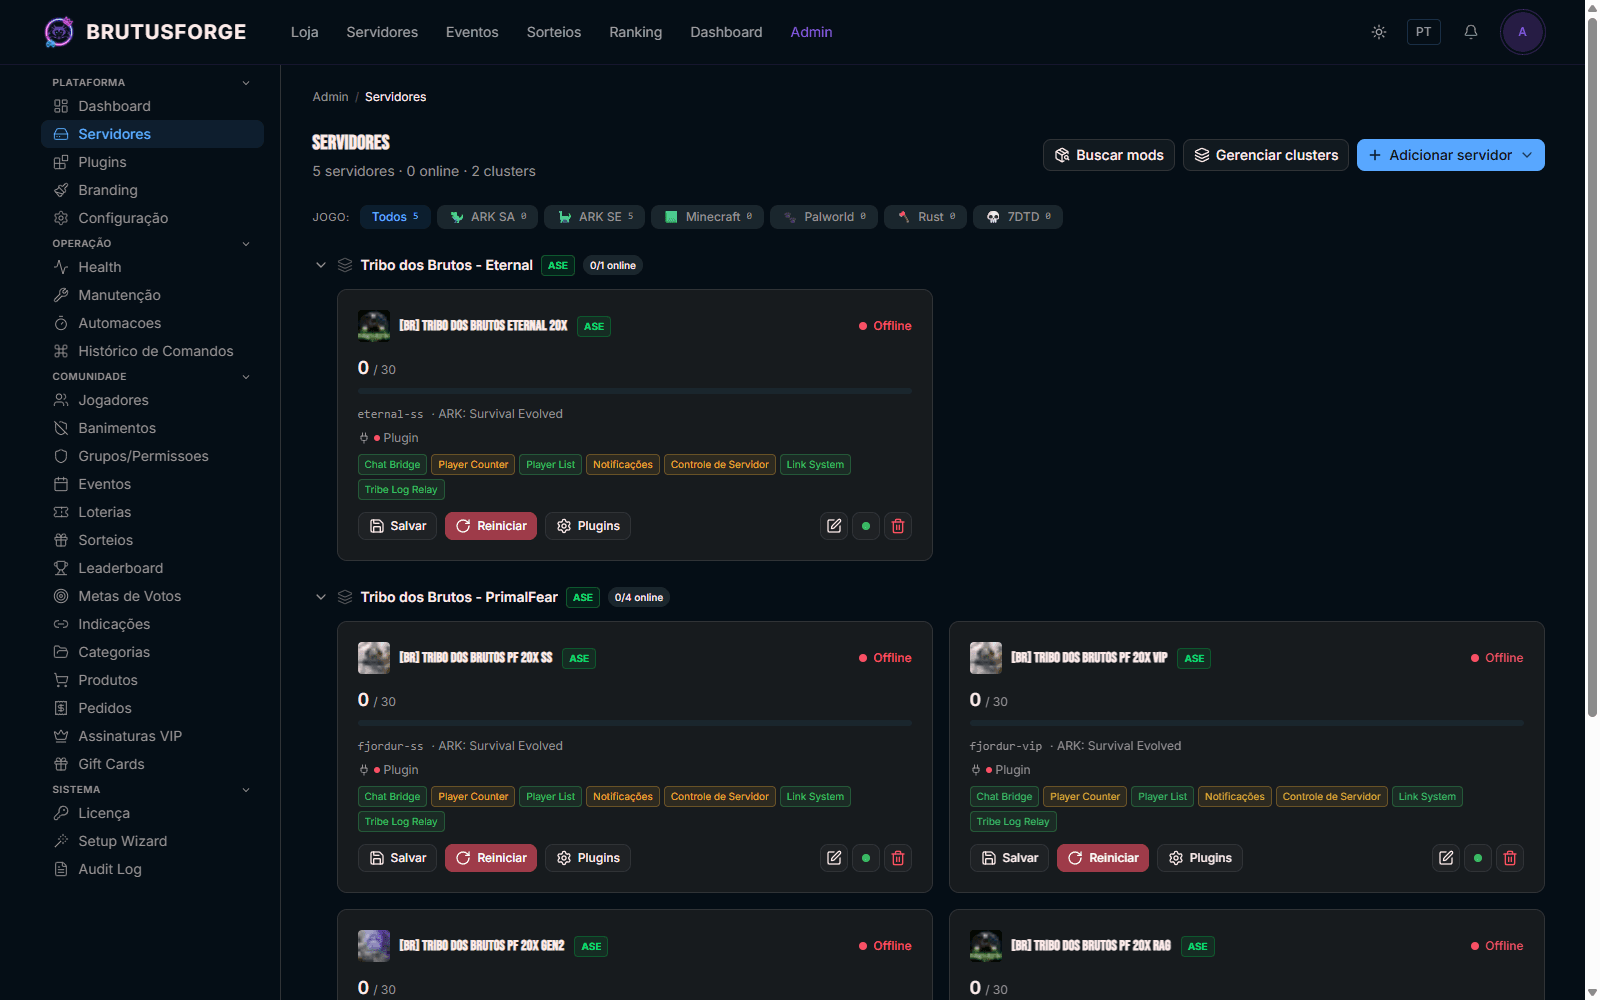This screenshot has width=1600, height=1000.
Task: Open the PT language selector
Action: (1423, 32)
